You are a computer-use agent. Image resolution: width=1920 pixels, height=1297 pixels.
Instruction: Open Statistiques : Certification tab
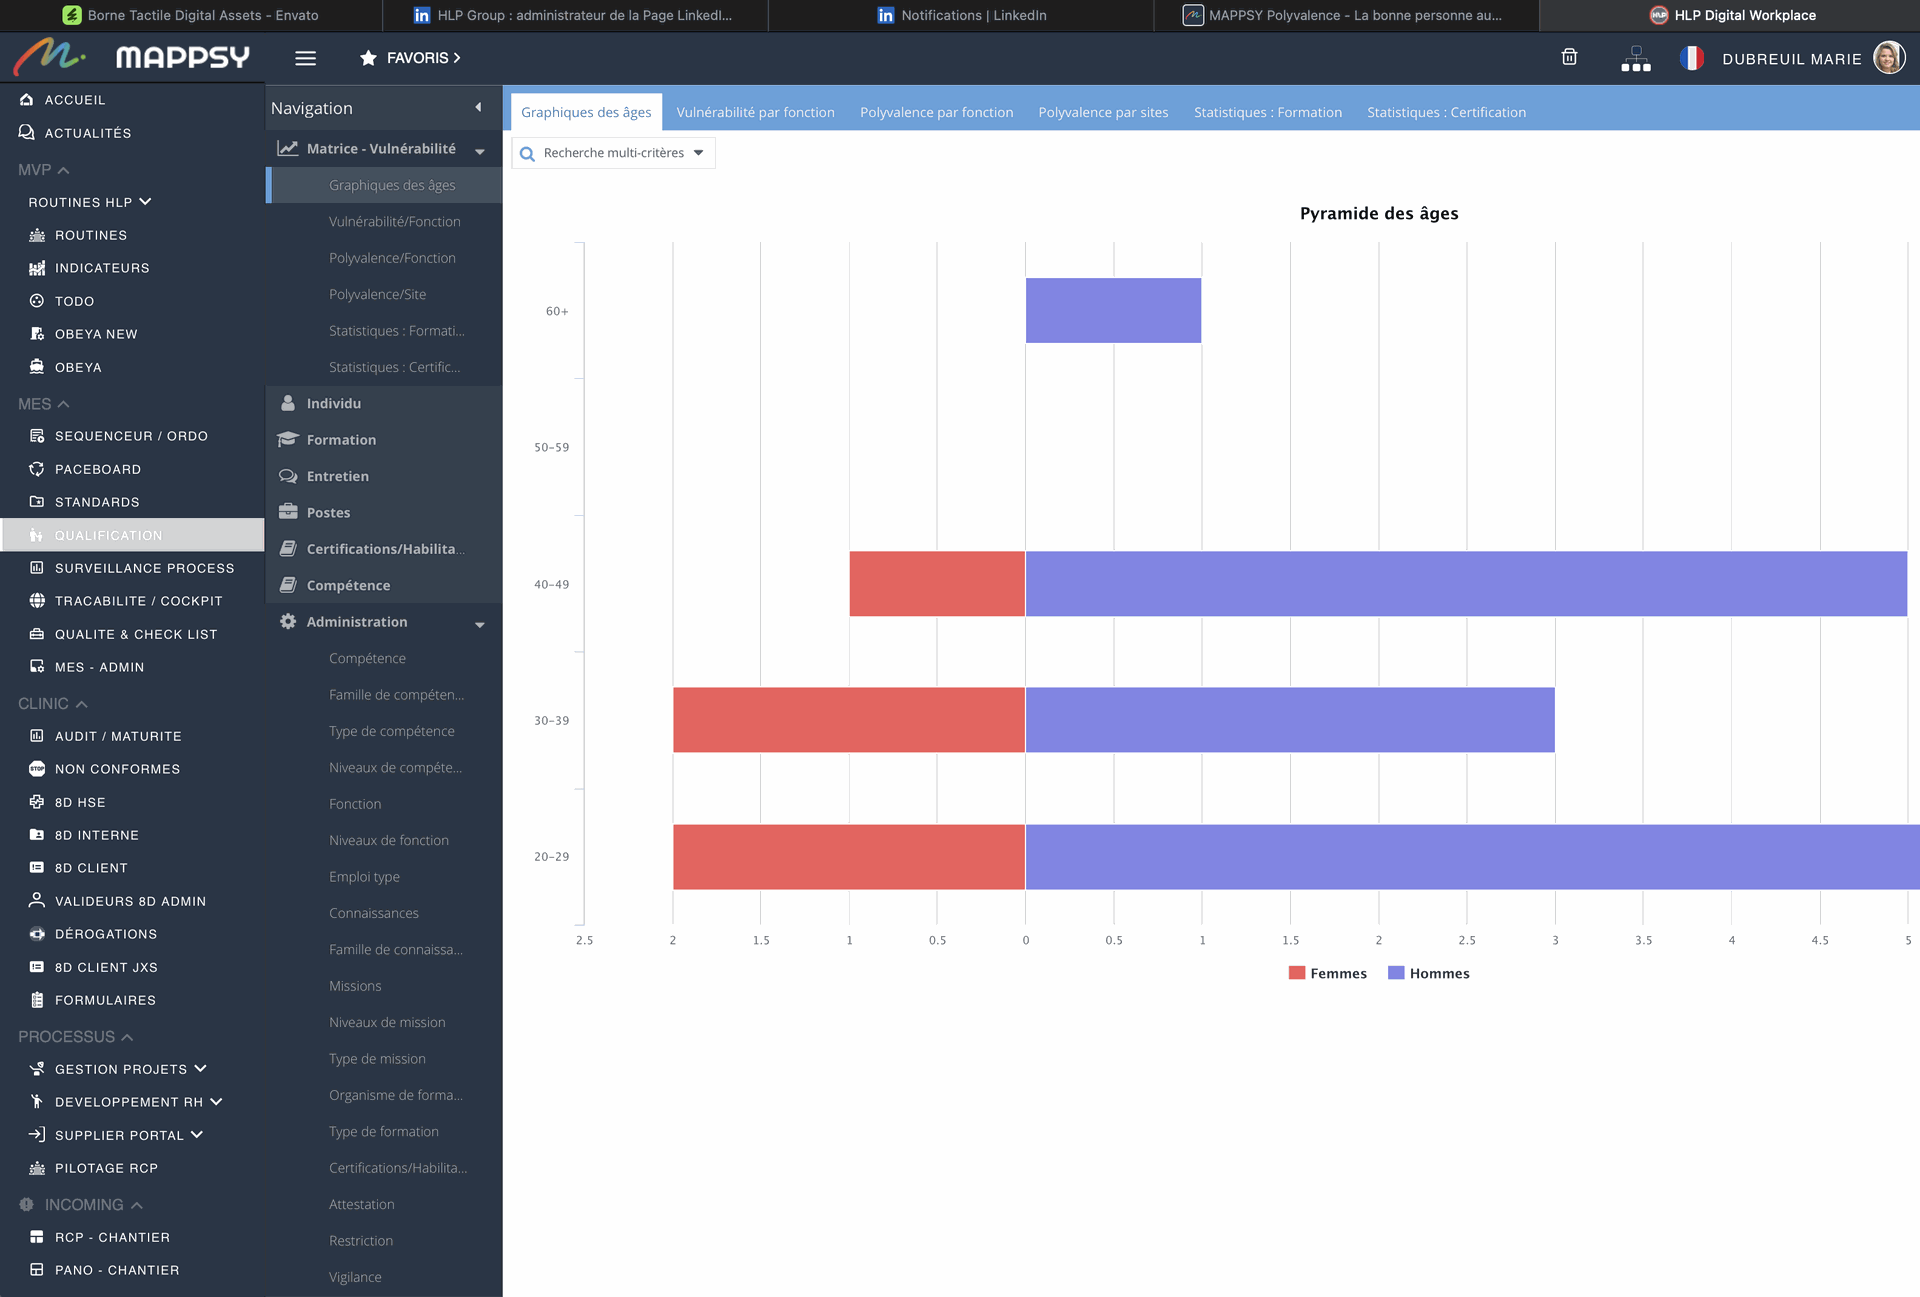[1446, 112]
